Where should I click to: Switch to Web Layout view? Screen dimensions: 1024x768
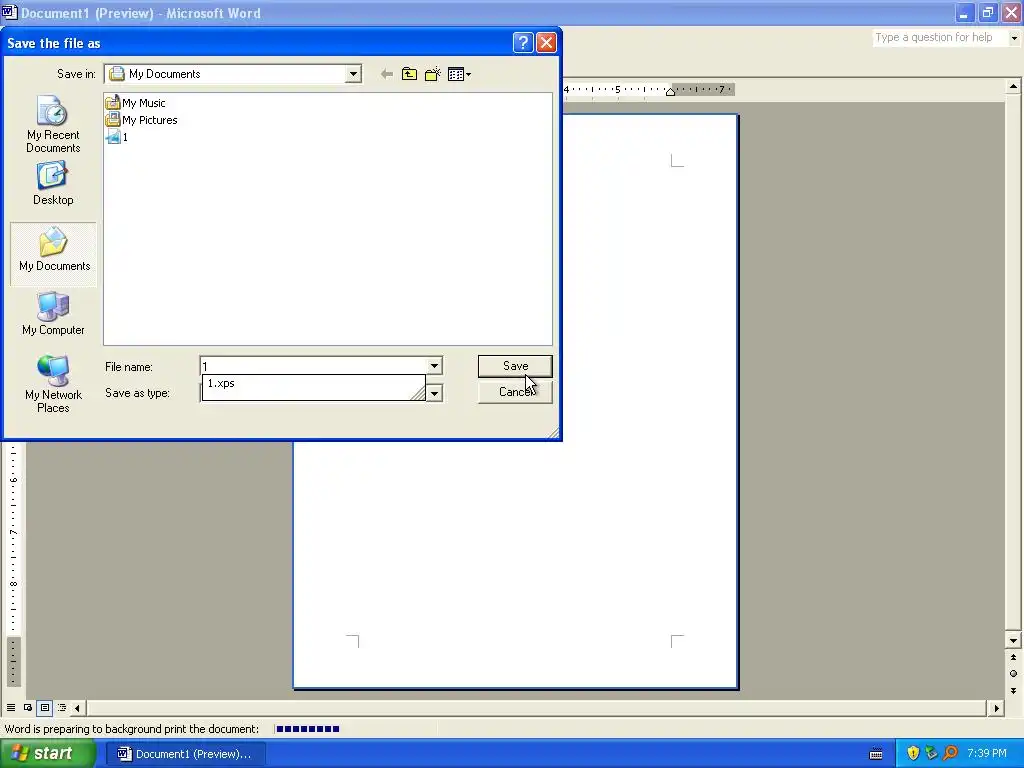click(x=28, y=708)
